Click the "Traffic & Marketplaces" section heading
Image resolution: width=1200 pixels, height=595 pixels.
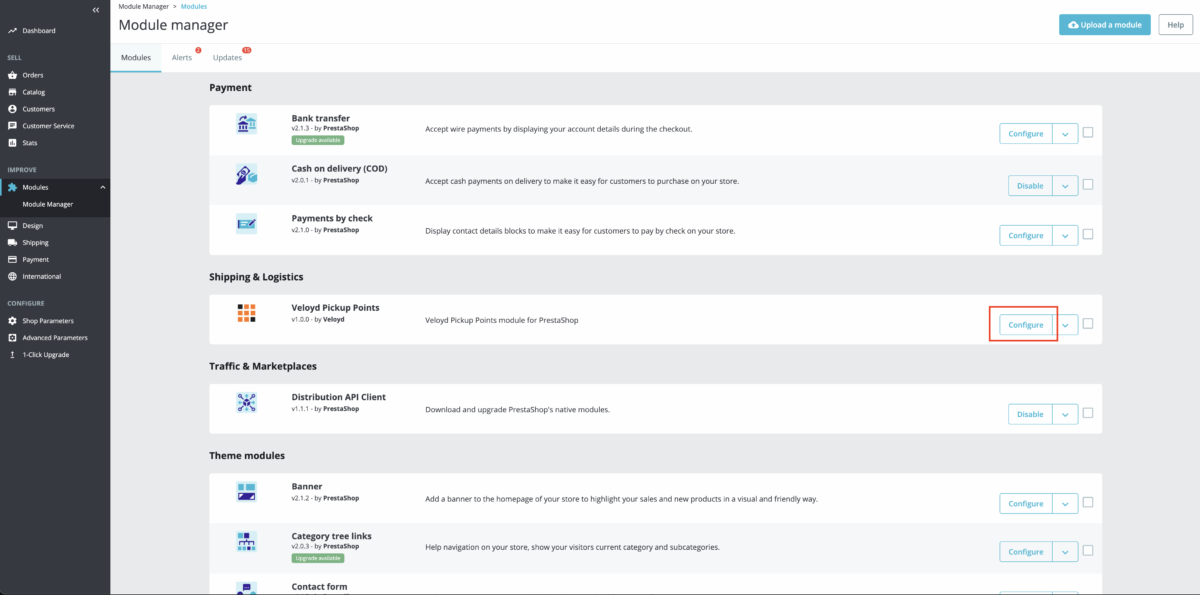point(263,366)
